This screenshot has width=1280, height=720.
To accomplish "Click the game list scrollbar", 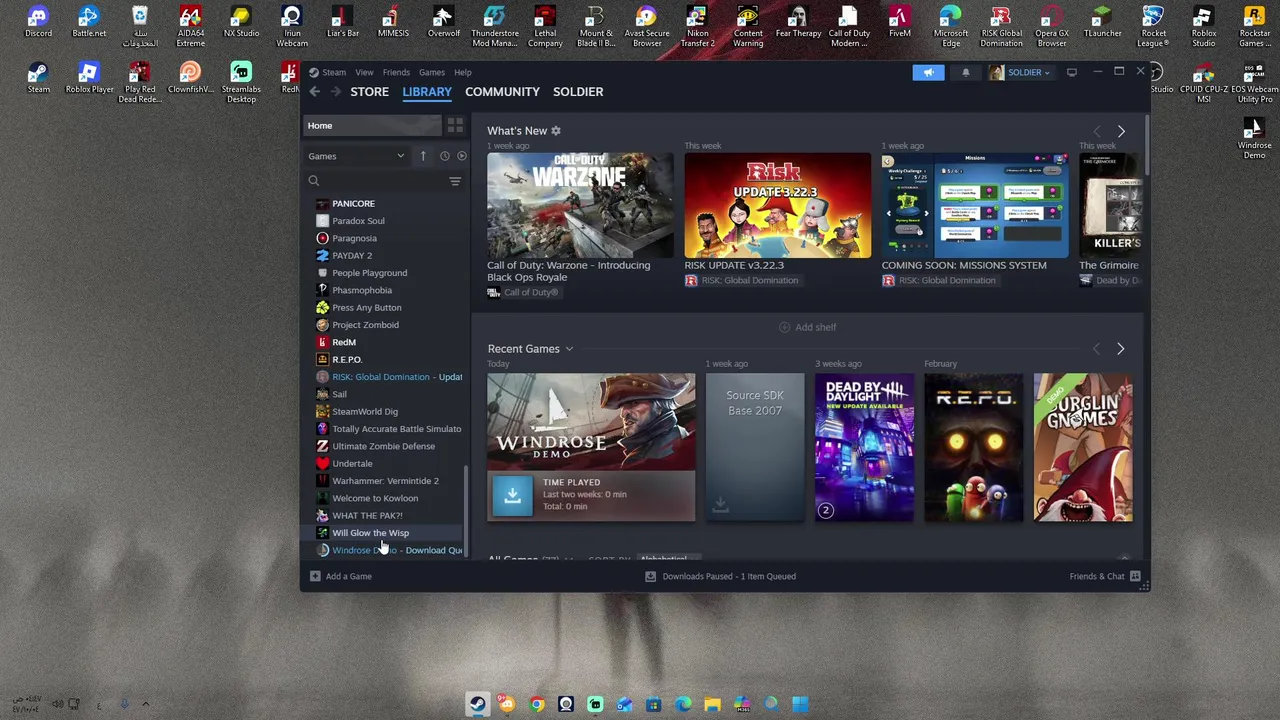I will click(x=466, y=512).
